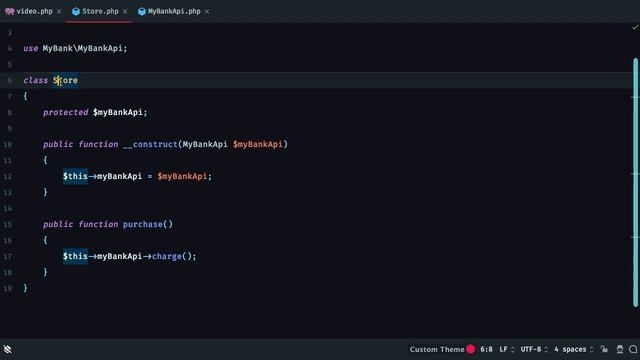Click the 'class' keyword on line 6
This screenshot has width=640, height=360.
point(36,80)
